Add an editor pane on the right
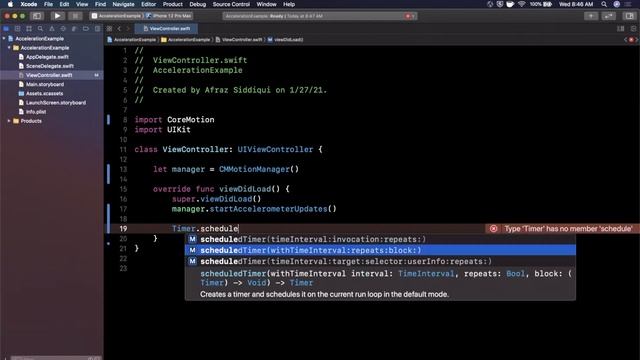This screenshot has width=640, height=360. pyautogui.click(x=633, y=29)
